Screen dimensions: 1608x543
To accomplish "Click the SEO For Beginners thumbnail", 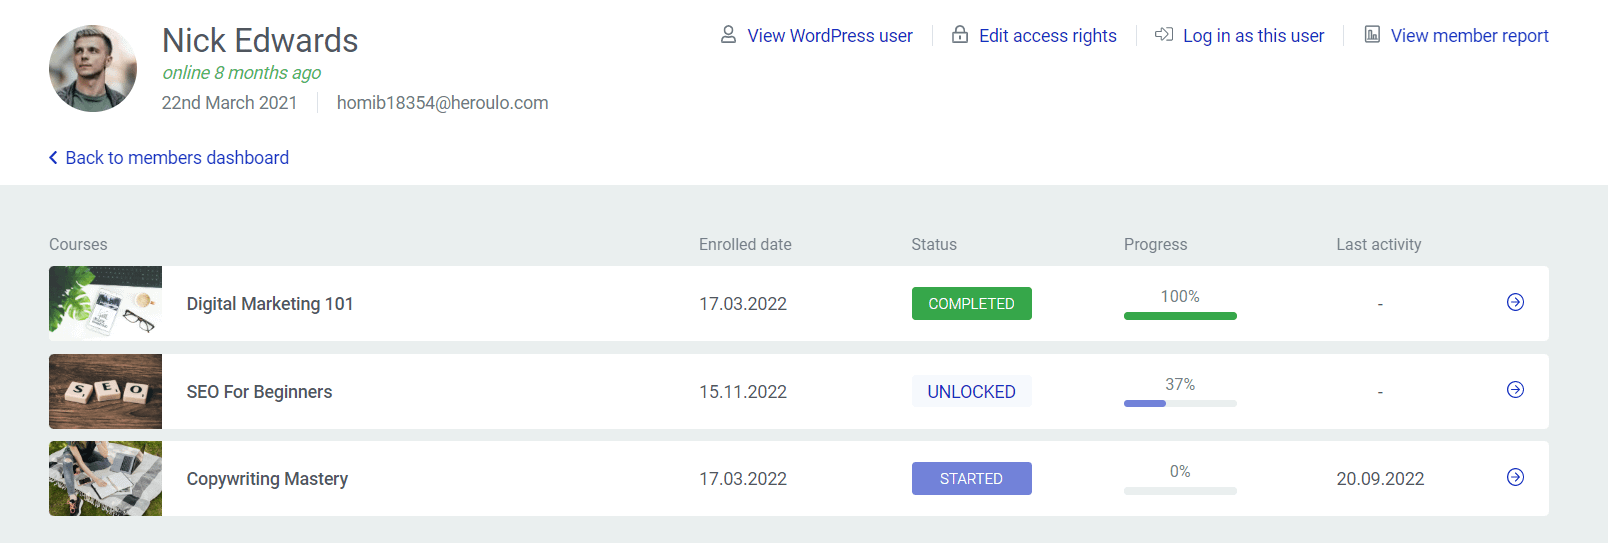I will 105,391.
